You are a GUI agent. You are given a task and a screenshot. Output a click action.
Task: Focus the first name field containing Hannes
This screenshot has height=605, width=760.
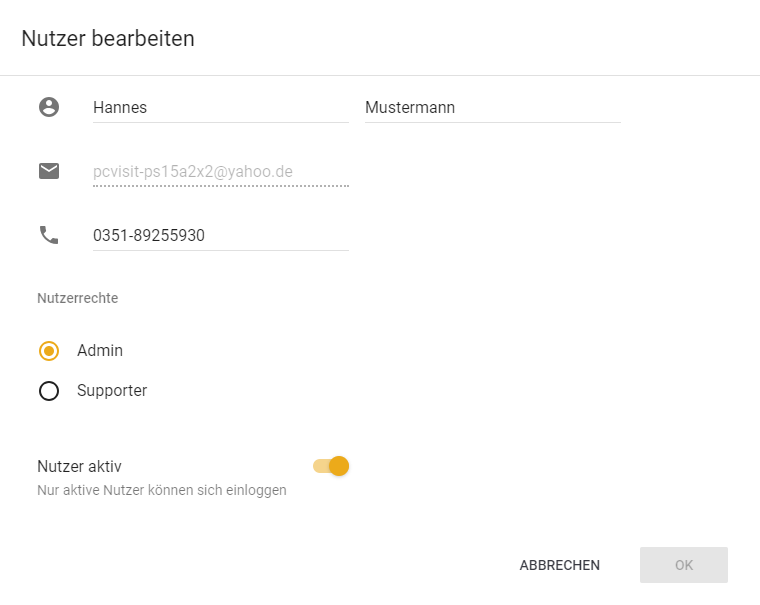click(220, 108)
